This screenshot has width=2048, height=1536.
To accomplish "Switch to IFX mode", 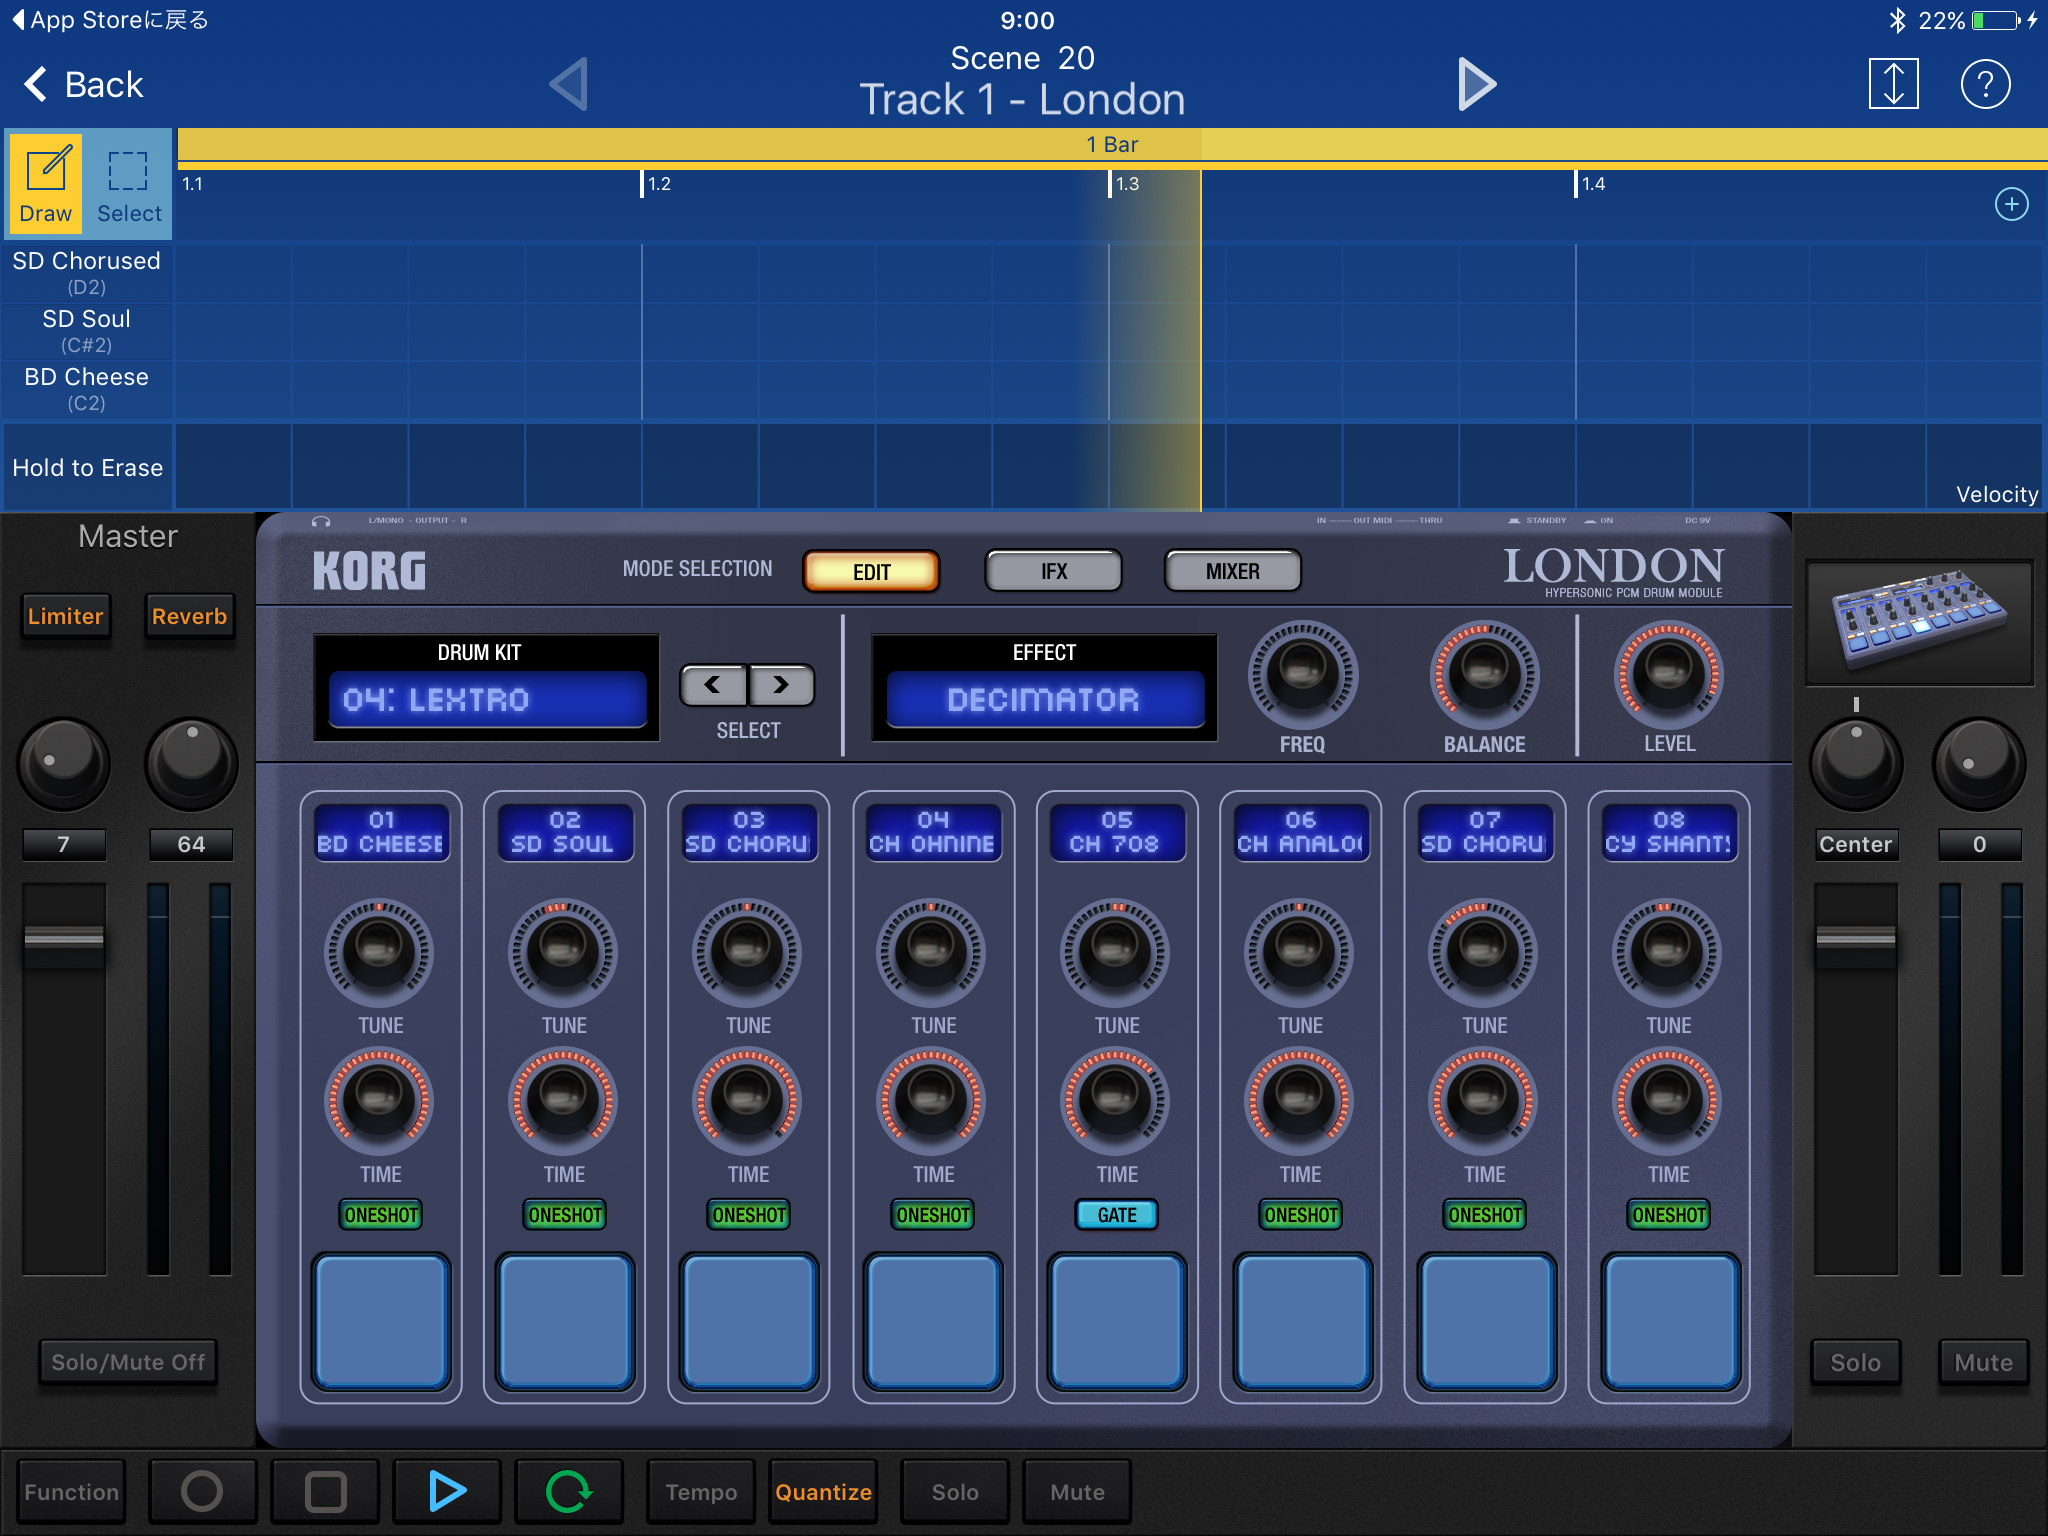I will (1054, 571).
